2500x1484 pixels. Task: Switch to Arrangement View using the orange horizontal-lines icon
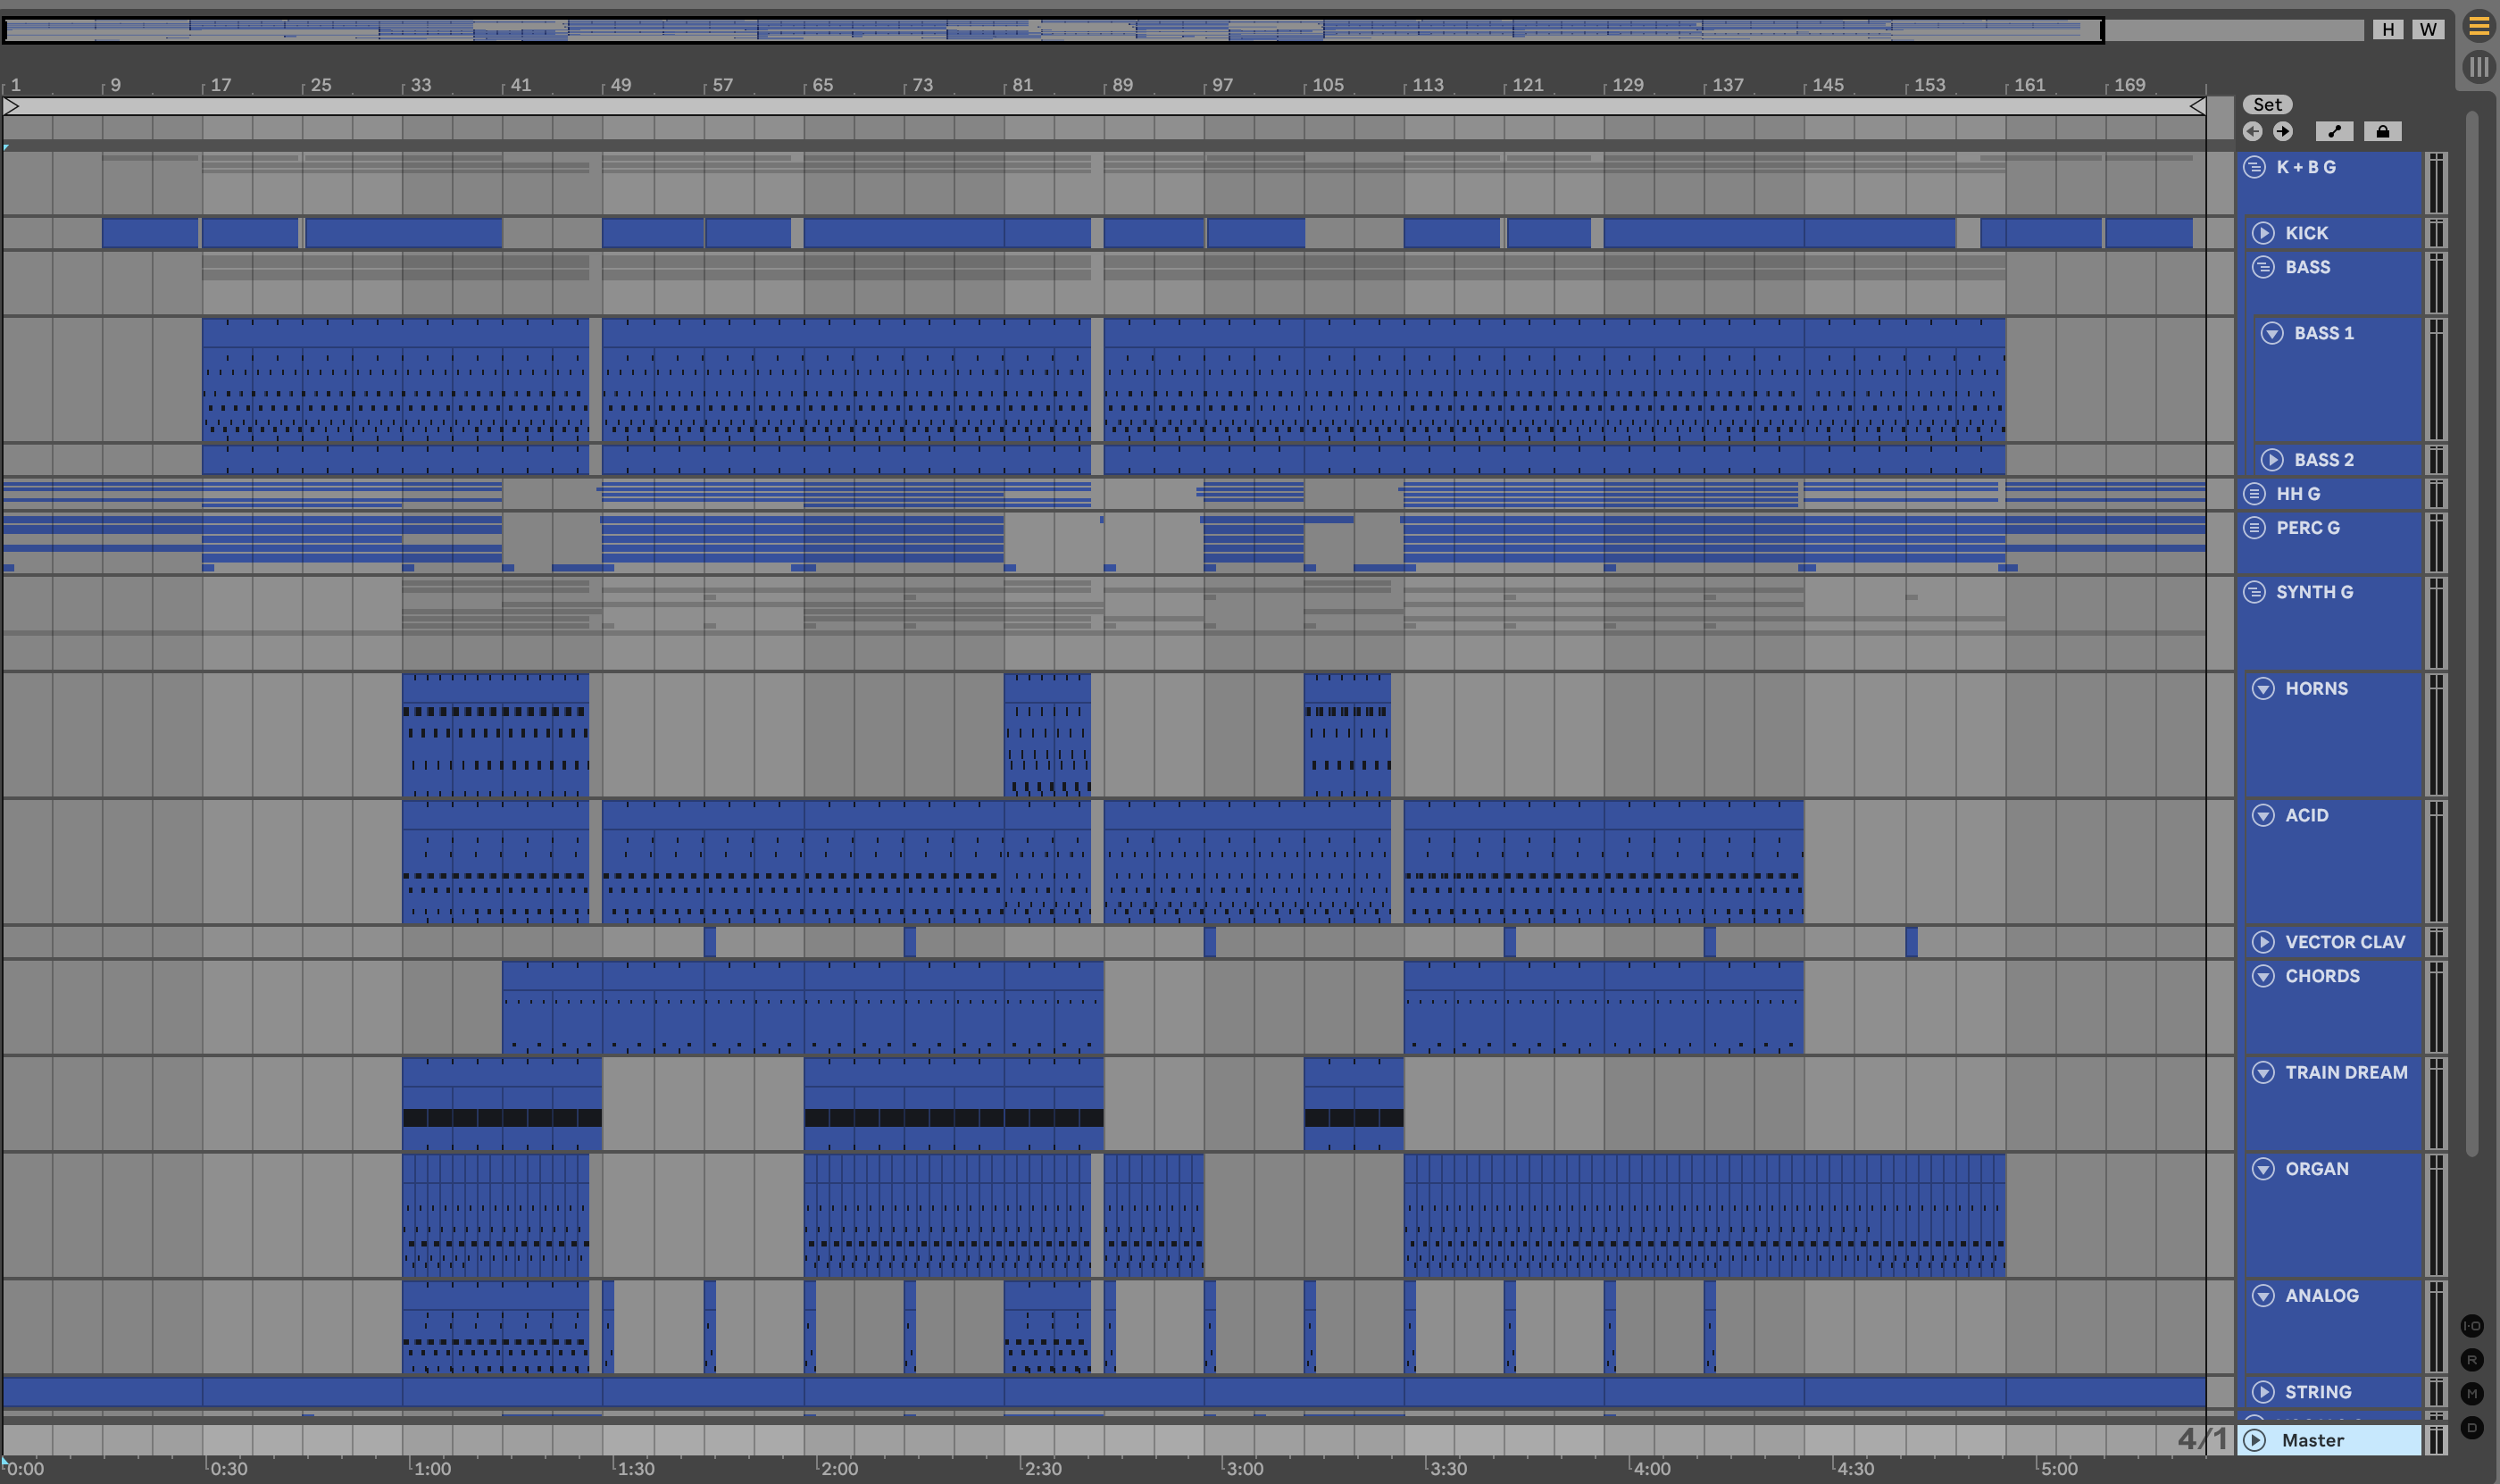2478,27
